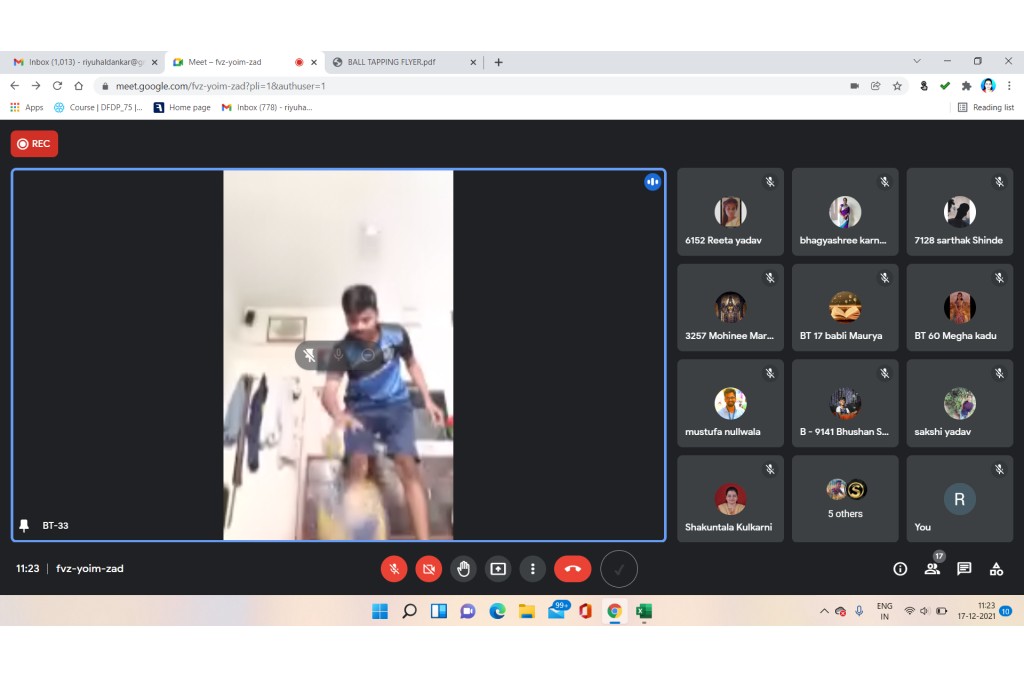Open meeting details info icon
Viewport: 1024px width, 678px height.
pos(900,569)
